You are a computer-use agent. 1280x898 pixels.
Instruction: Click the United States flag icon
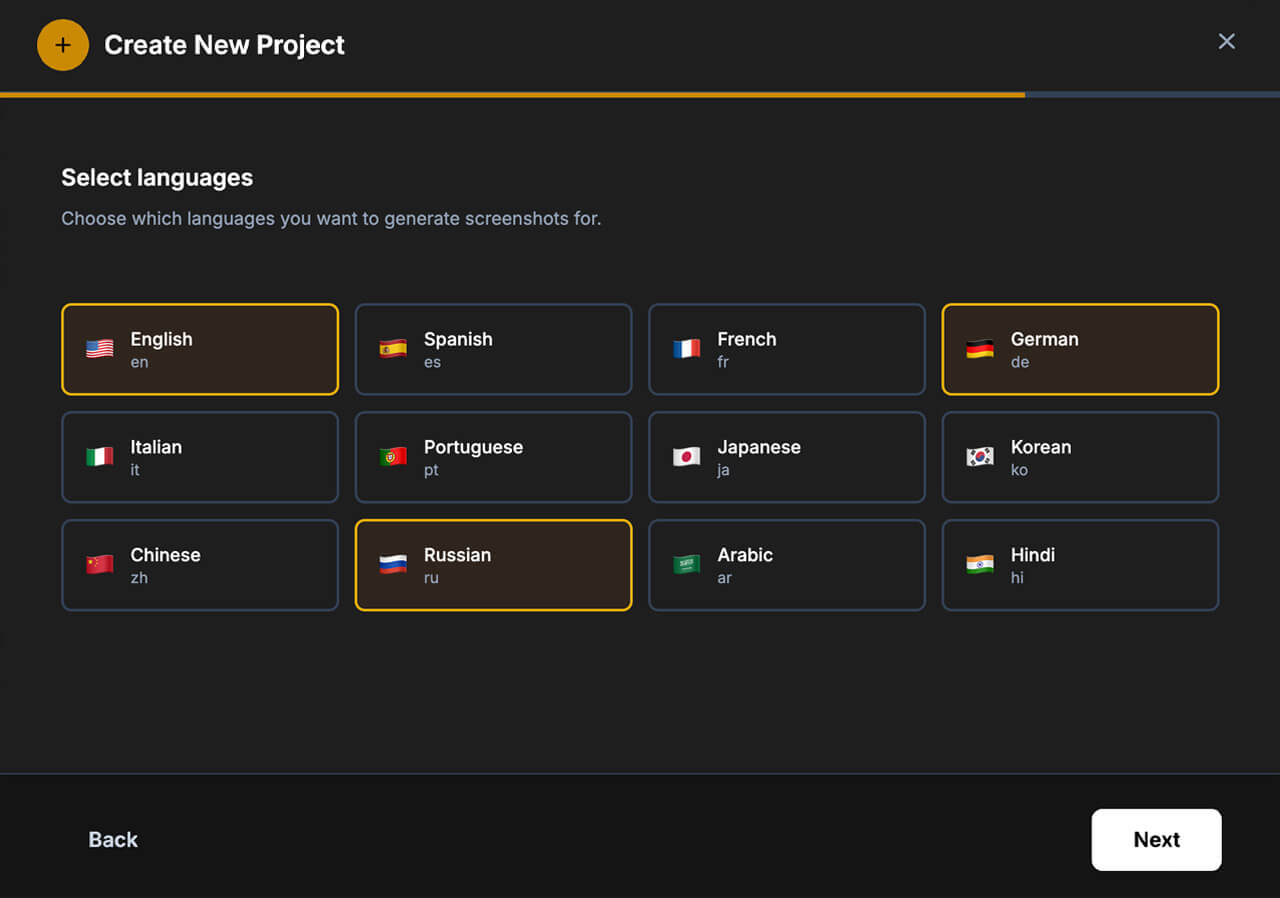click(x=99, y=349)
